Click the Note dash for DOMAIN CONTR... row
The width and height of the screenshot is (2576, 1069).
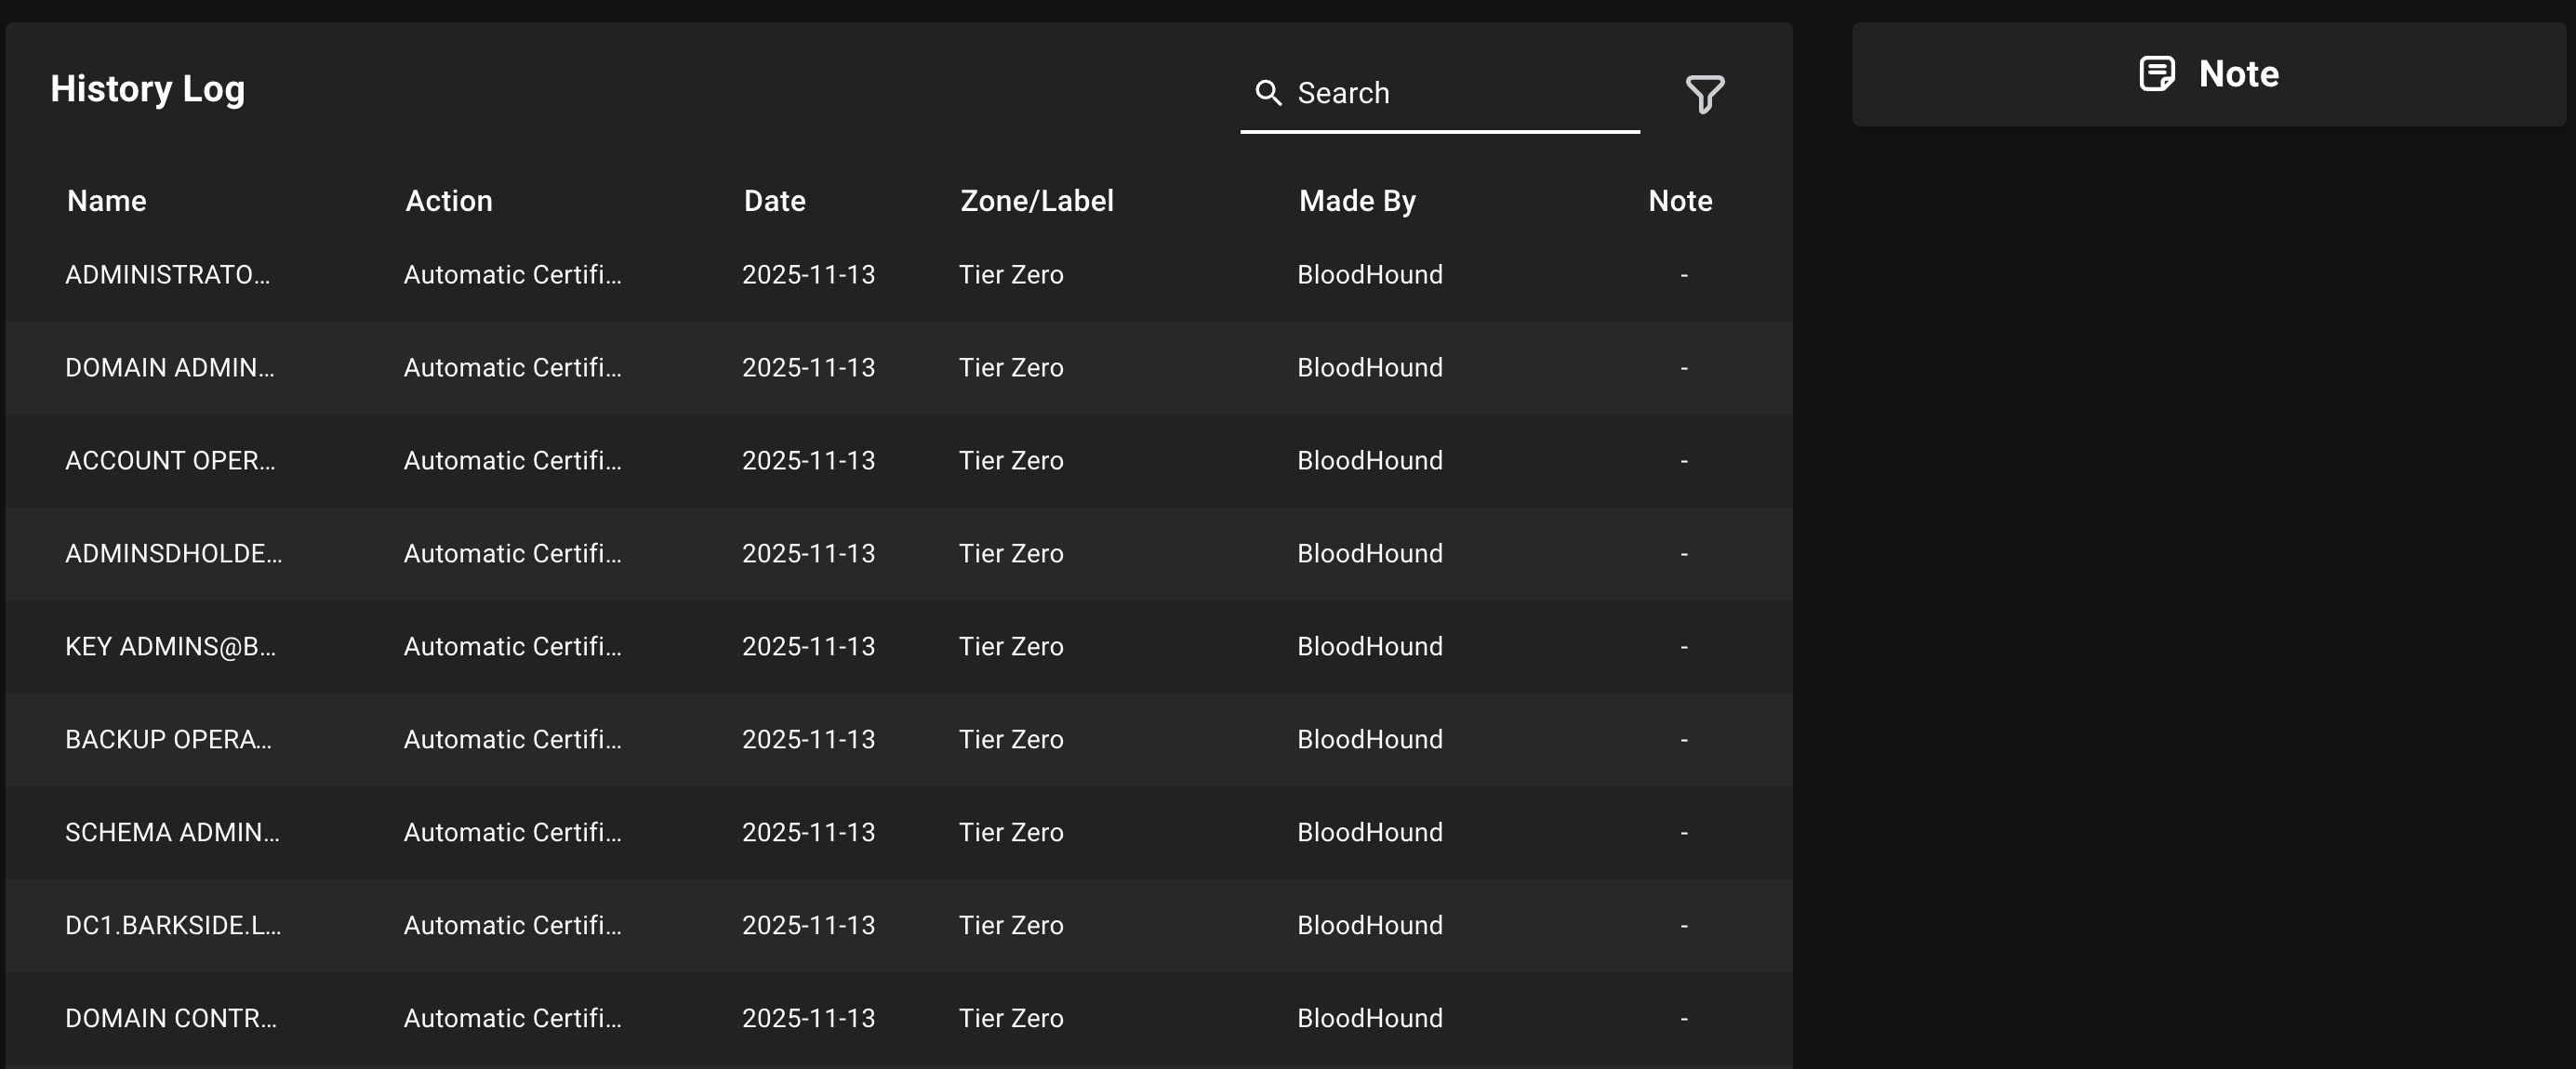pyautogui.click(x=1682, y=1018)
